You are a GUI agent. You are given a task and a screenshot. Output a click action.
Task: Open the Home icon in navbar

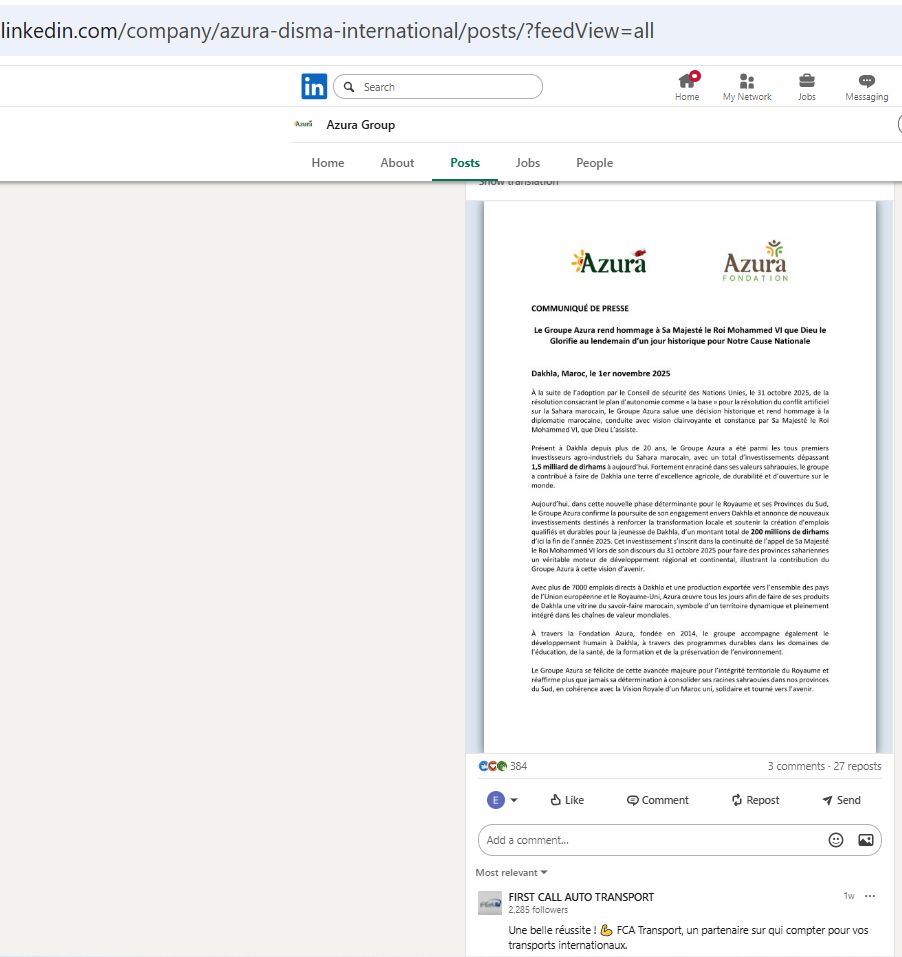click(687, 81)
